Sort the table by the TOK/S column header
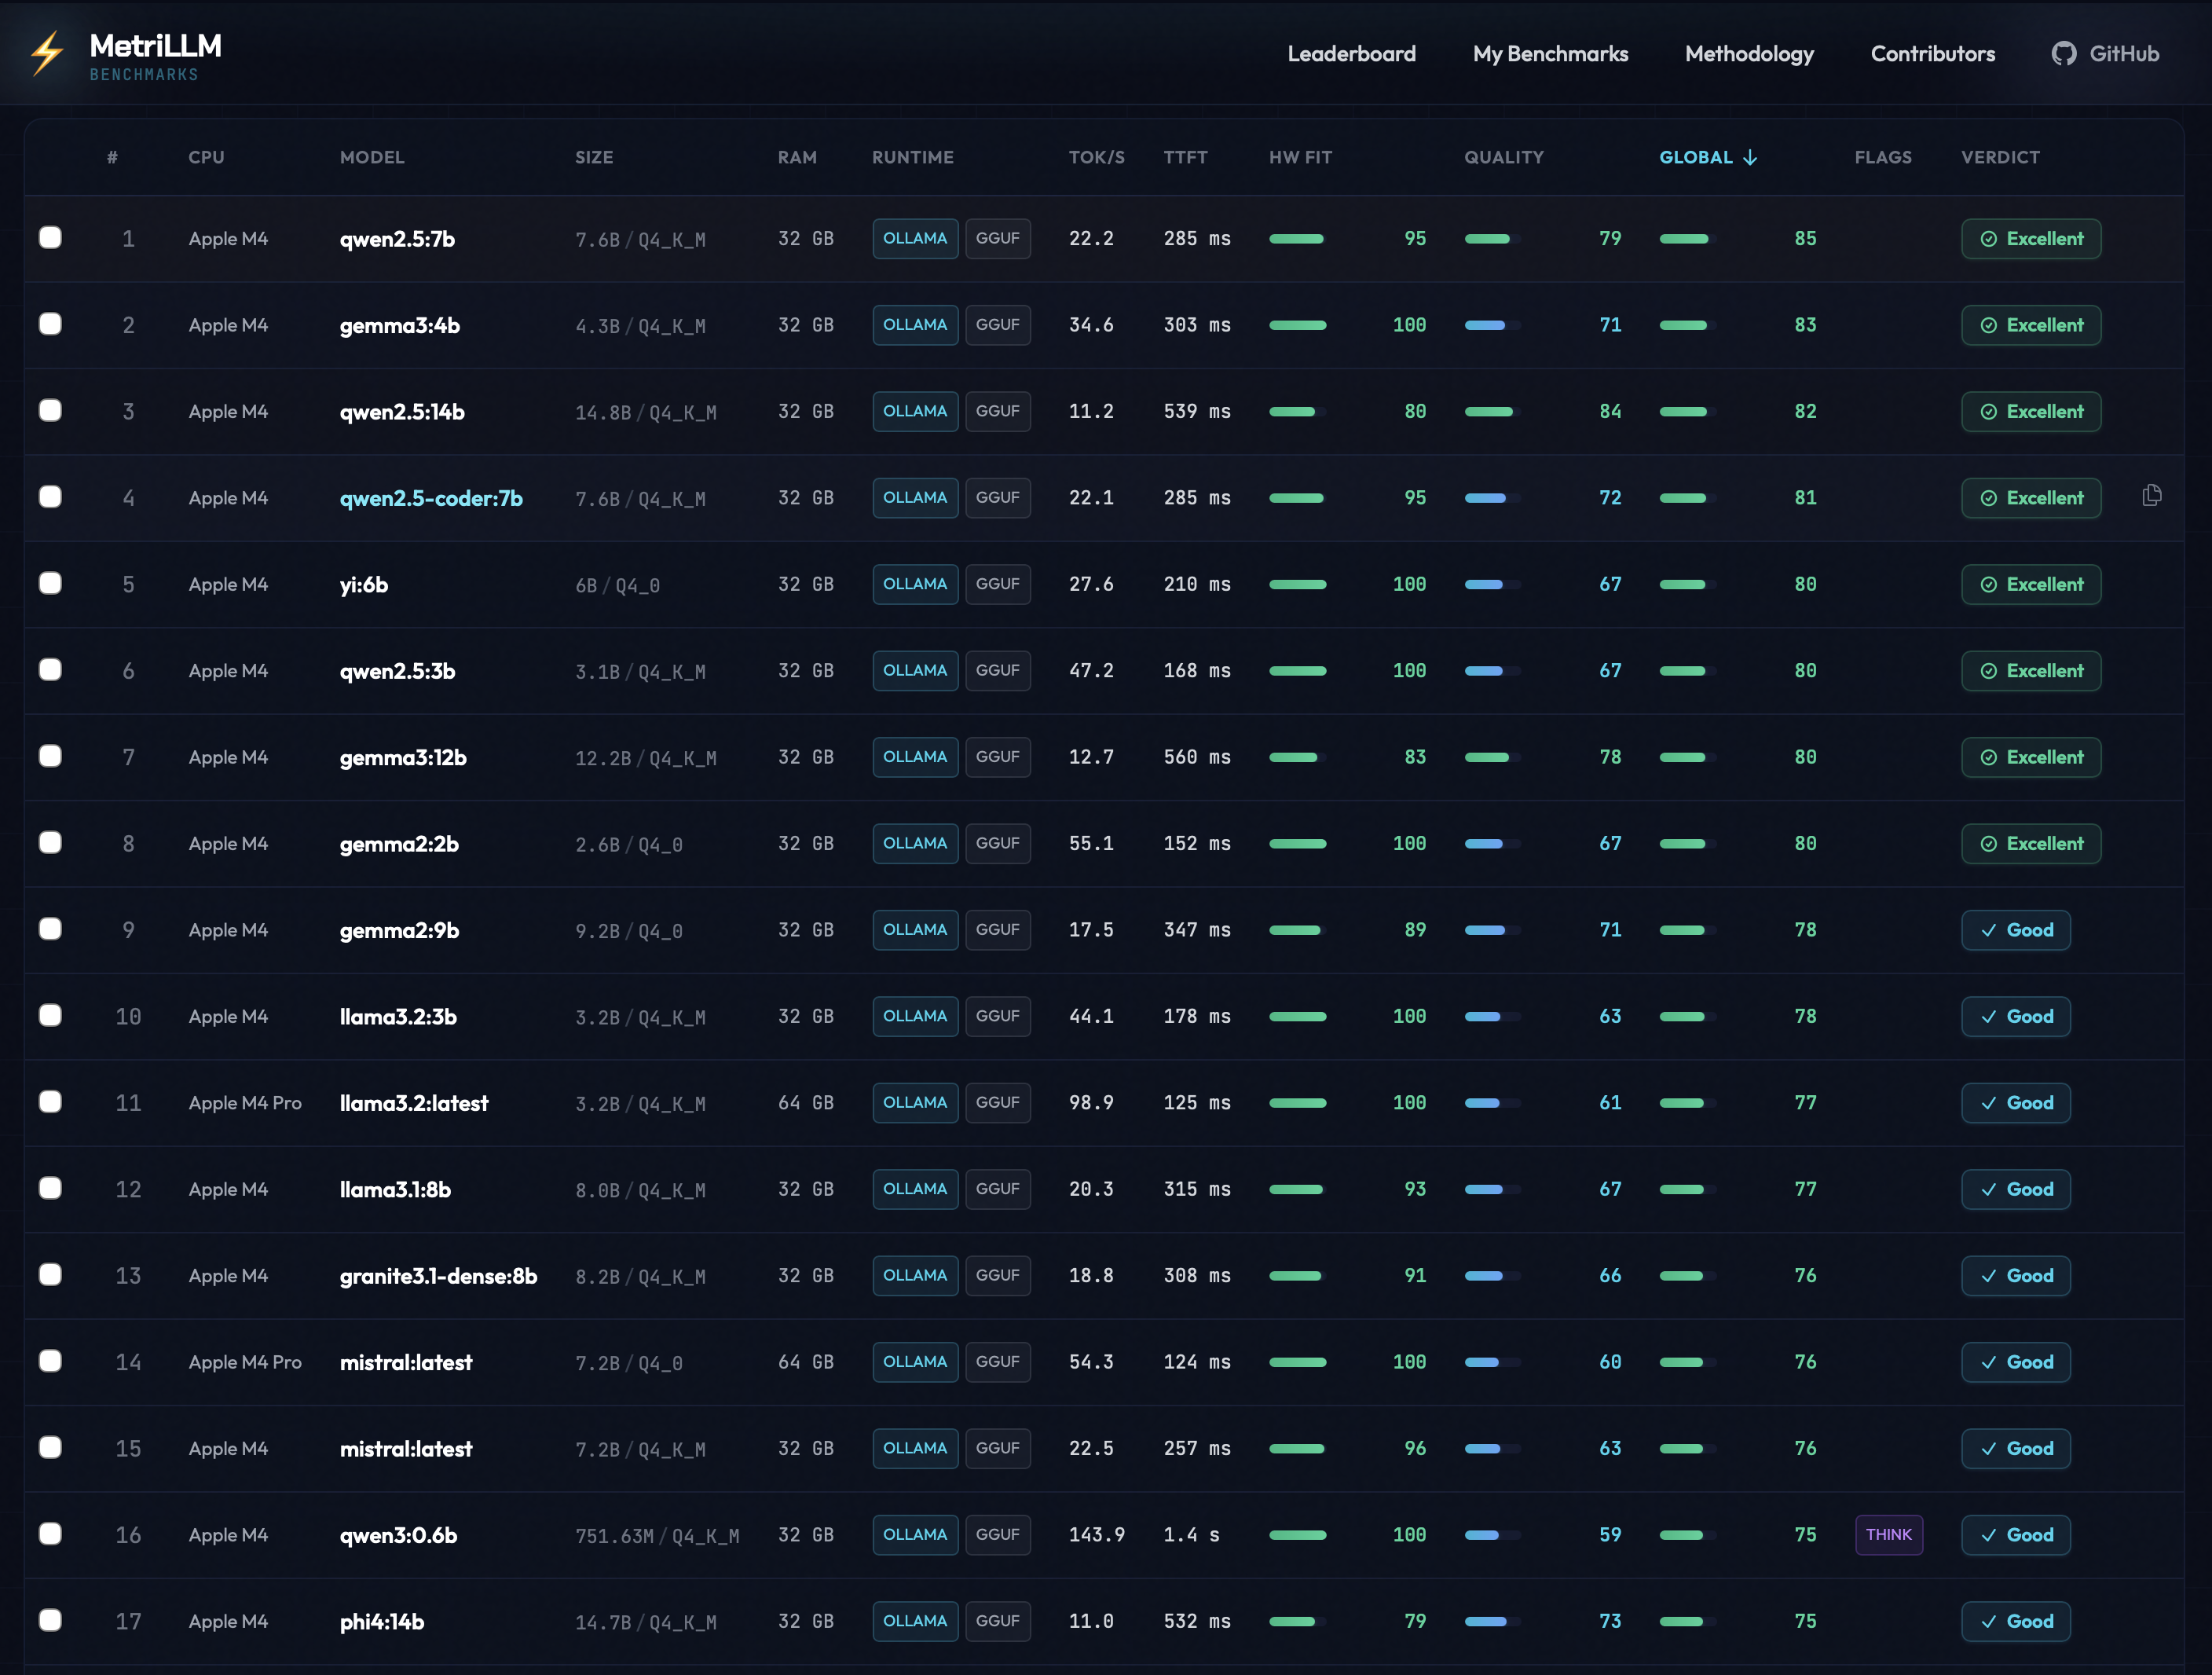This screenshot has height=1675, width=2212. point(1096,157)
